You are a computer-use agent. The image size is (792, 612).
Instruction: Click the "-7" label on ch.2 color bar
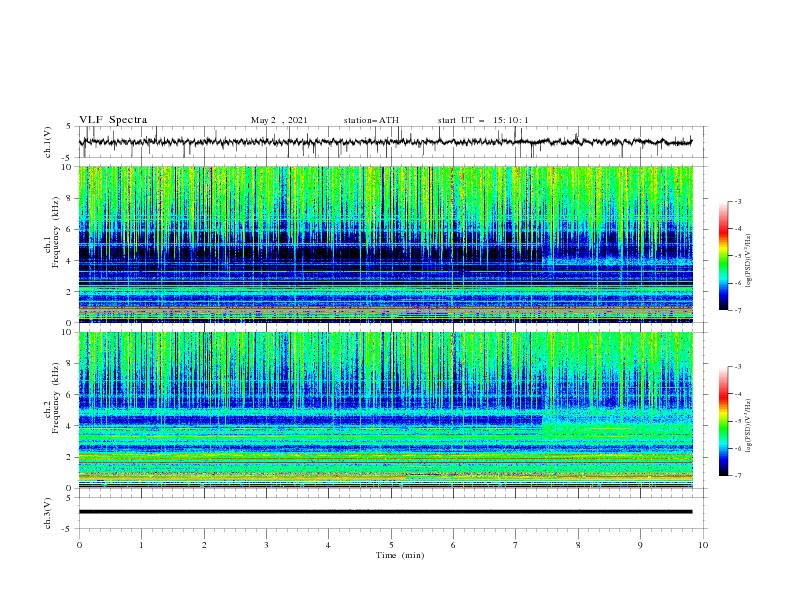tap(737, 476)
